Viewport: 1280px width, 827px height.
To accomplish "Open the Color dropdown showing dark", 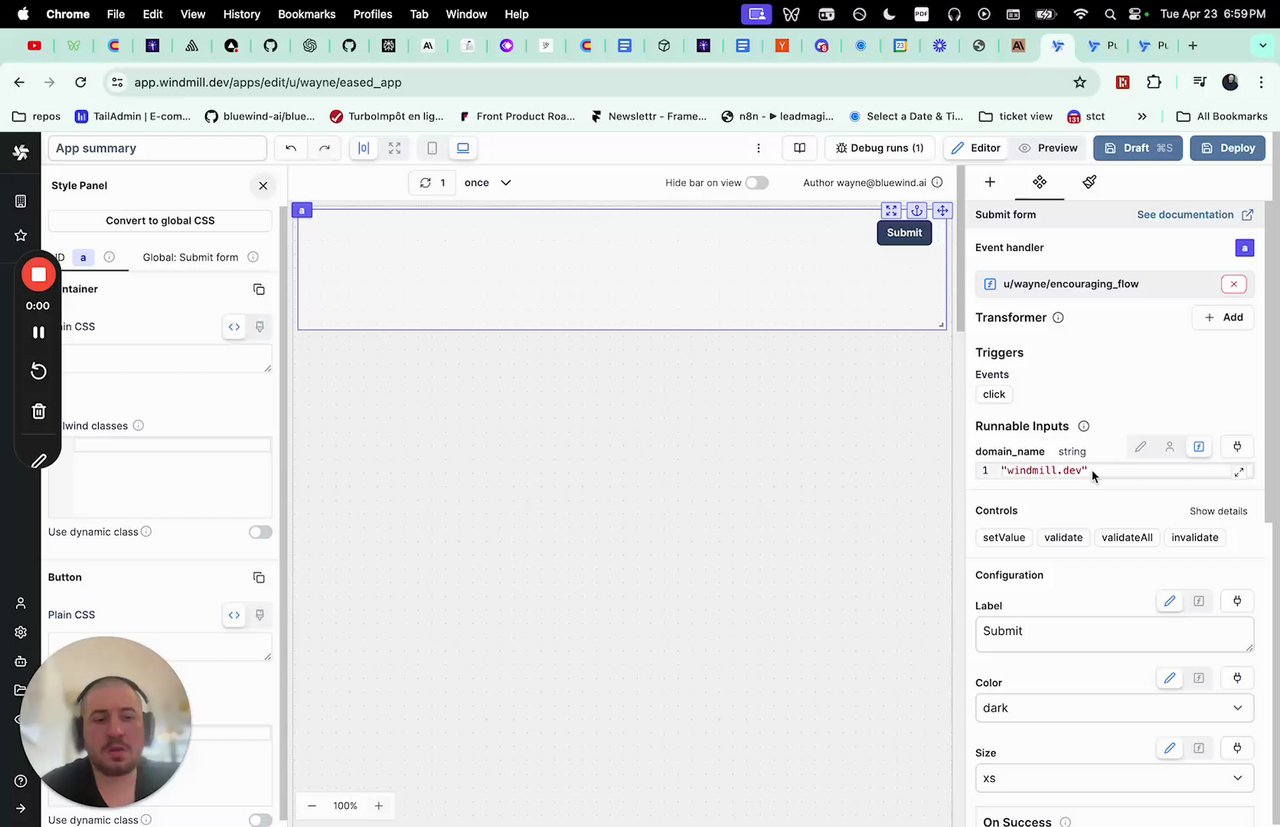I will pos(1114,707).
